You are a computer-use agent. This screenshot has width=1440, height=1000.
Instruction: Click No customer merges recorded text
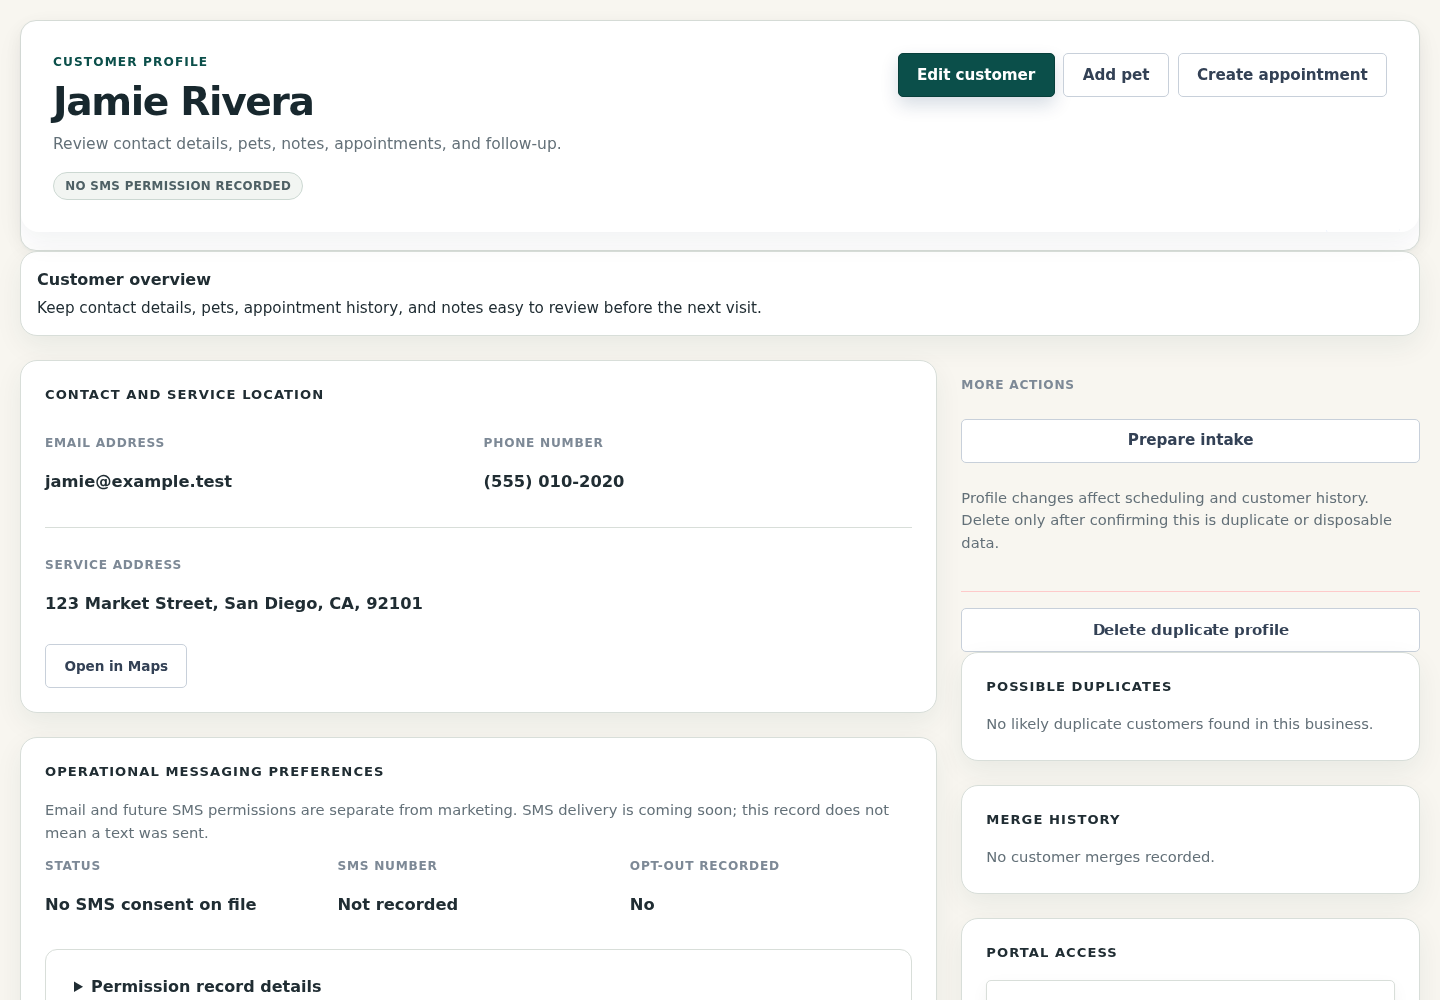point(1100,857)
